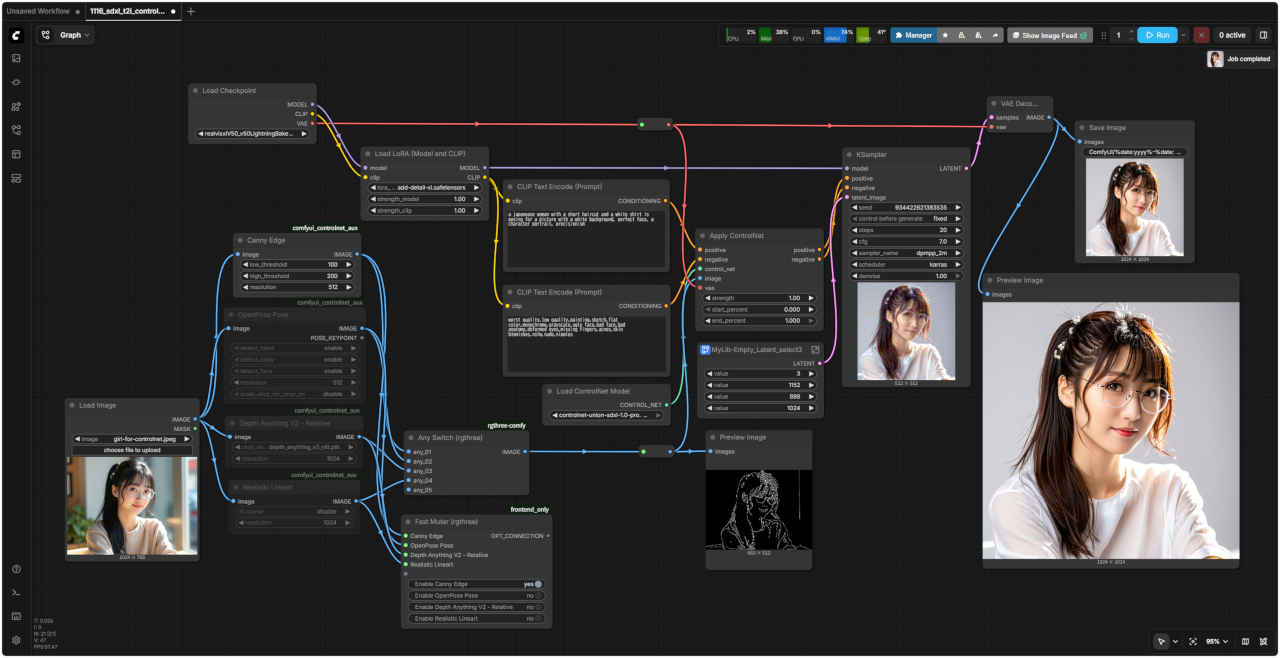The image size is (1280, 658).
Task: Enable the OpenPose Pose toggle
Action: 537,596
